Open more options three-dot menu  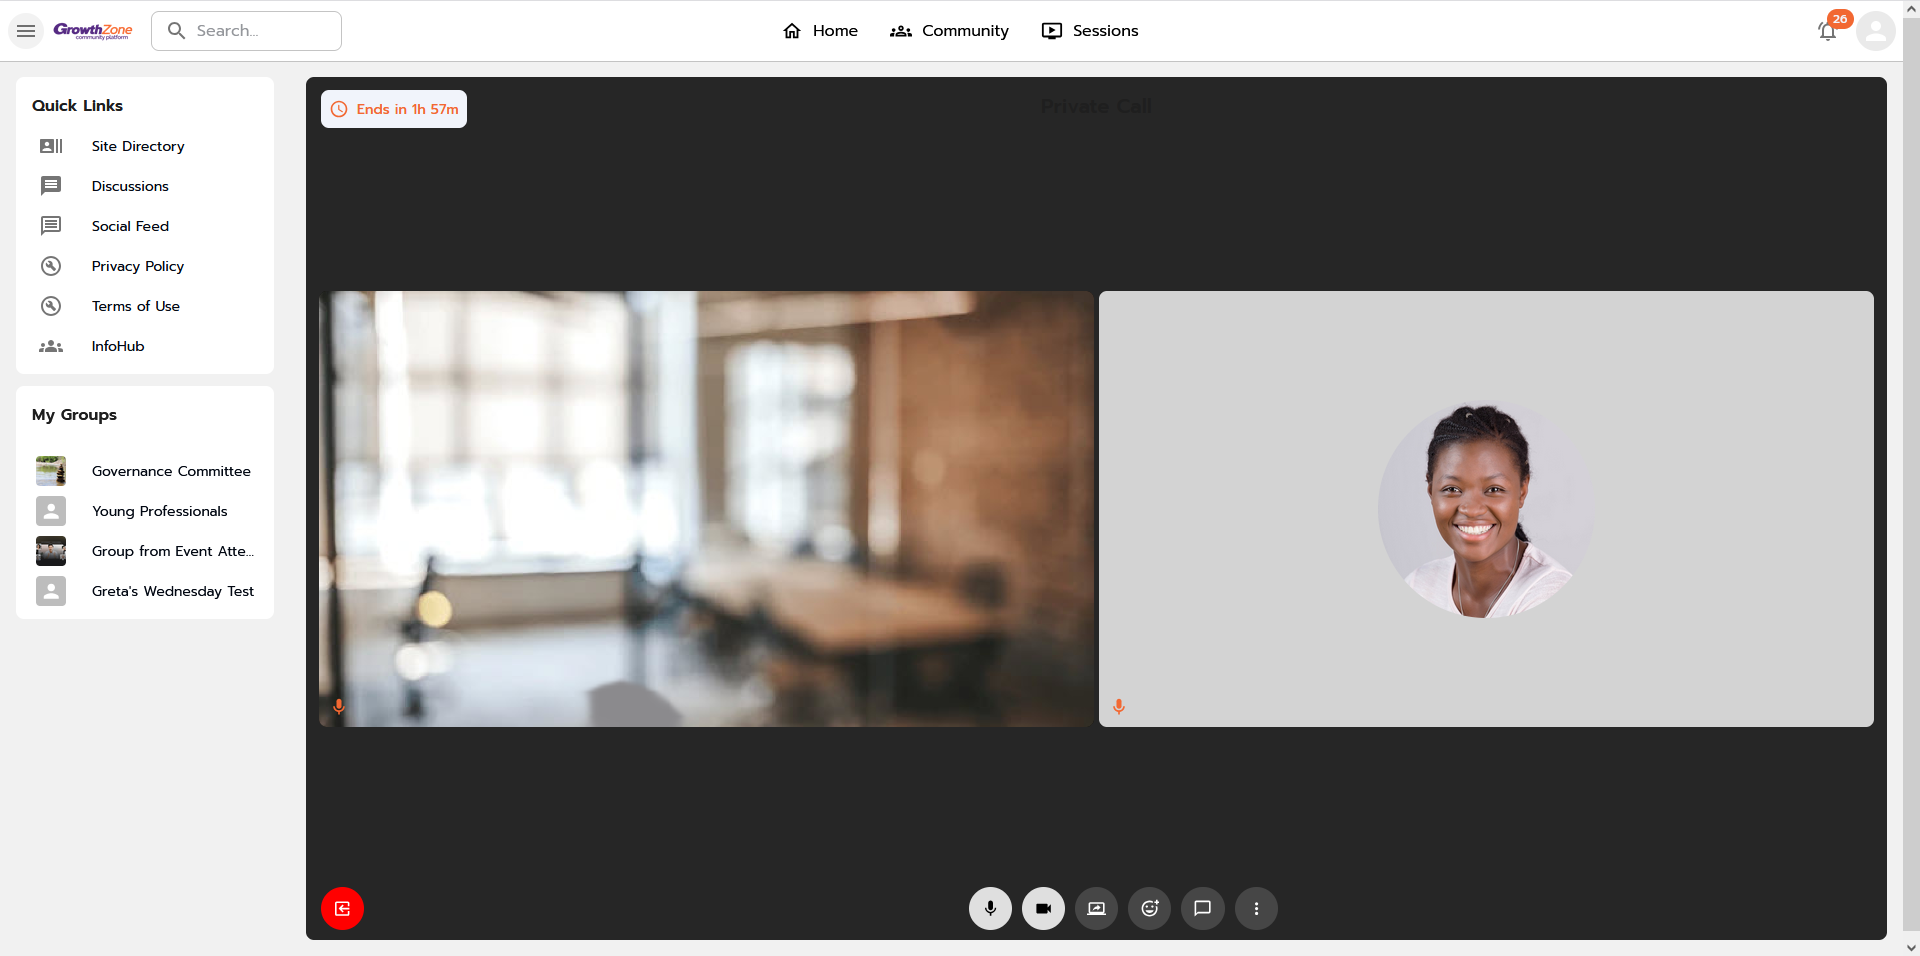tap(1256, 909)
